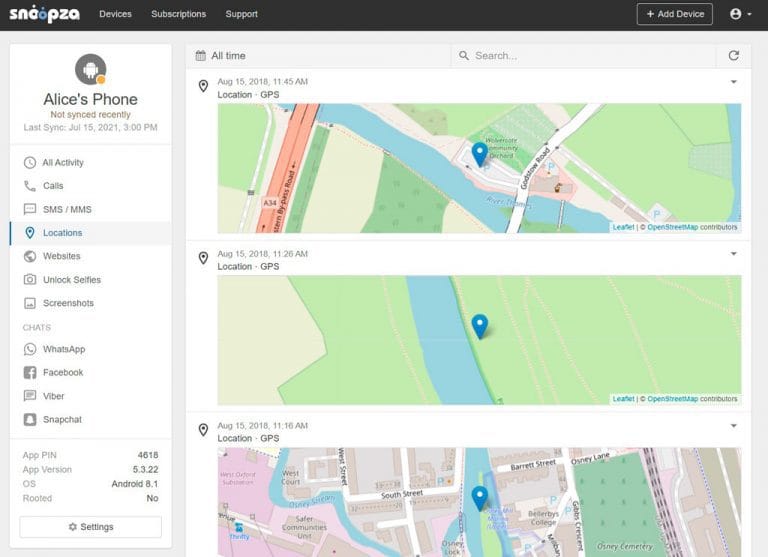Open the SMS / MMS section

point(91,209)
